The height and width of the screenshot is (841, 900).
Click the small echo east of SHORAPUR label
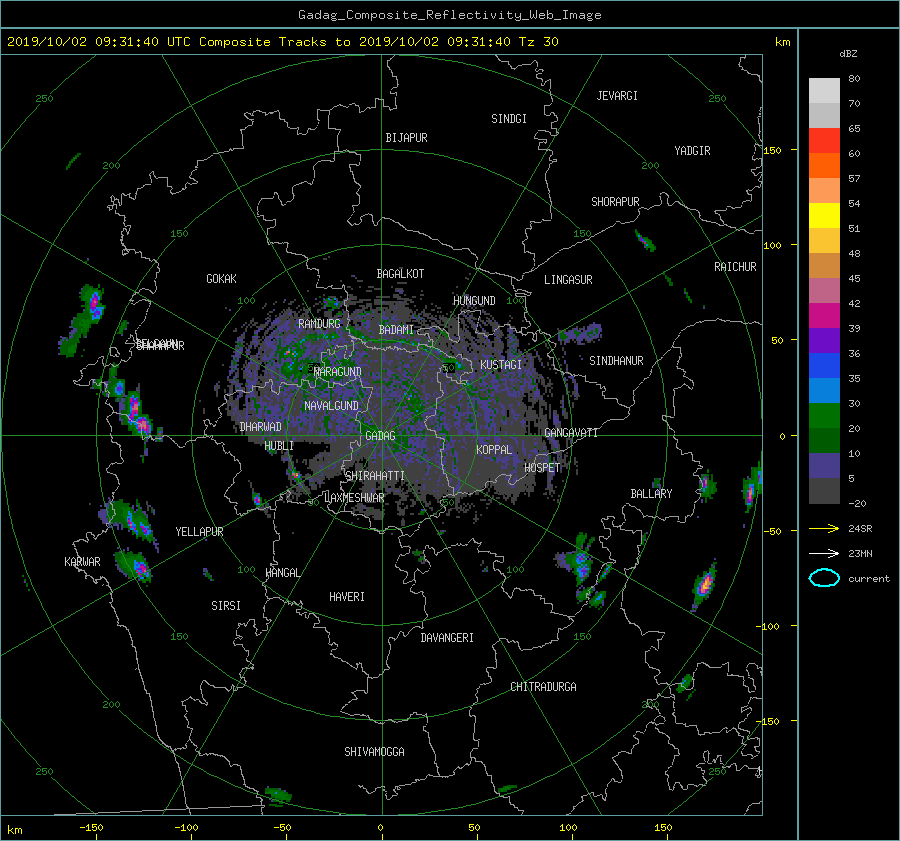coord(645,241)
